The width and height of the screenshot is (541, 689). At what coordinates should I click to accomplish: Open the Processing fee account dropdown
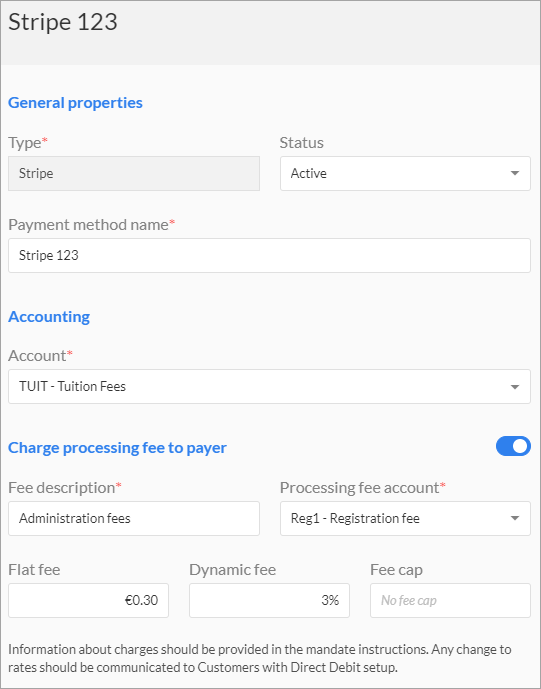405,519
